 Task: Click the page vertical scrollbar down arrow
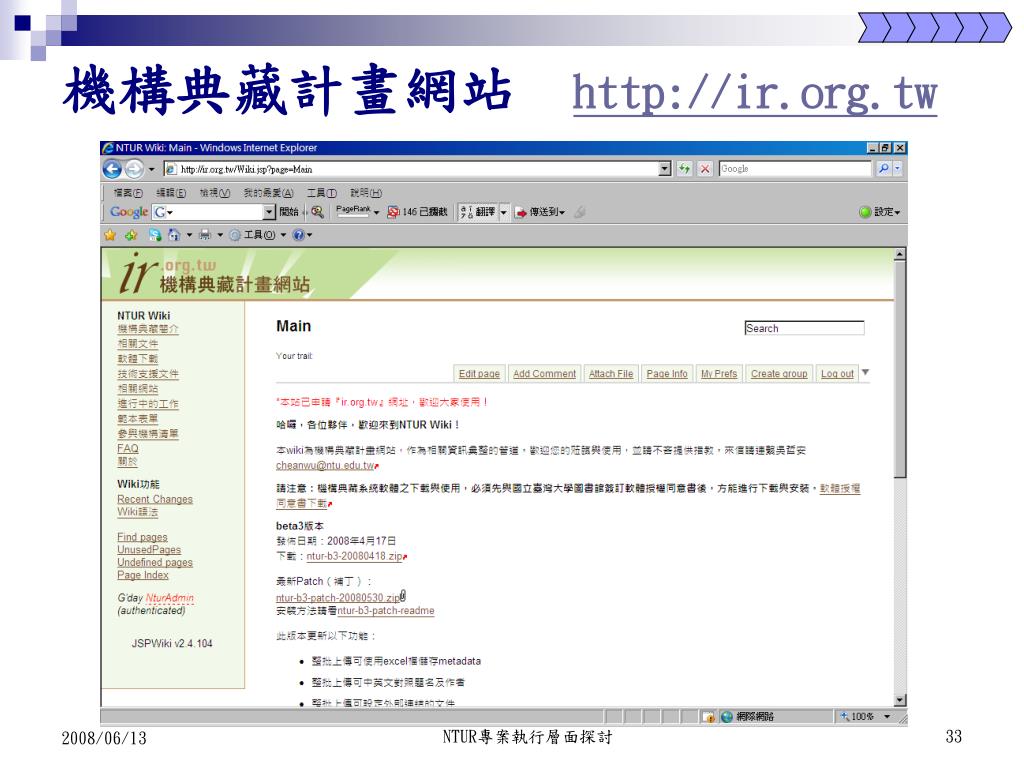[x=900, y=700]
